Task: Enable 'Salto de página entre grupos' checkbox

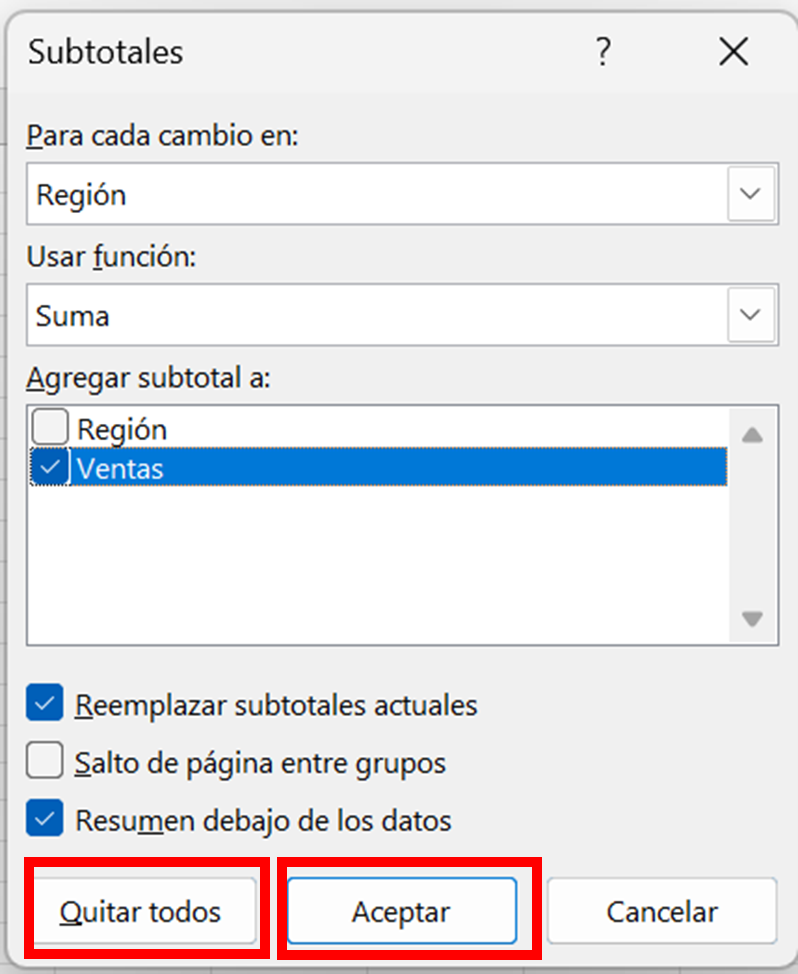Action: pos(45,763)
